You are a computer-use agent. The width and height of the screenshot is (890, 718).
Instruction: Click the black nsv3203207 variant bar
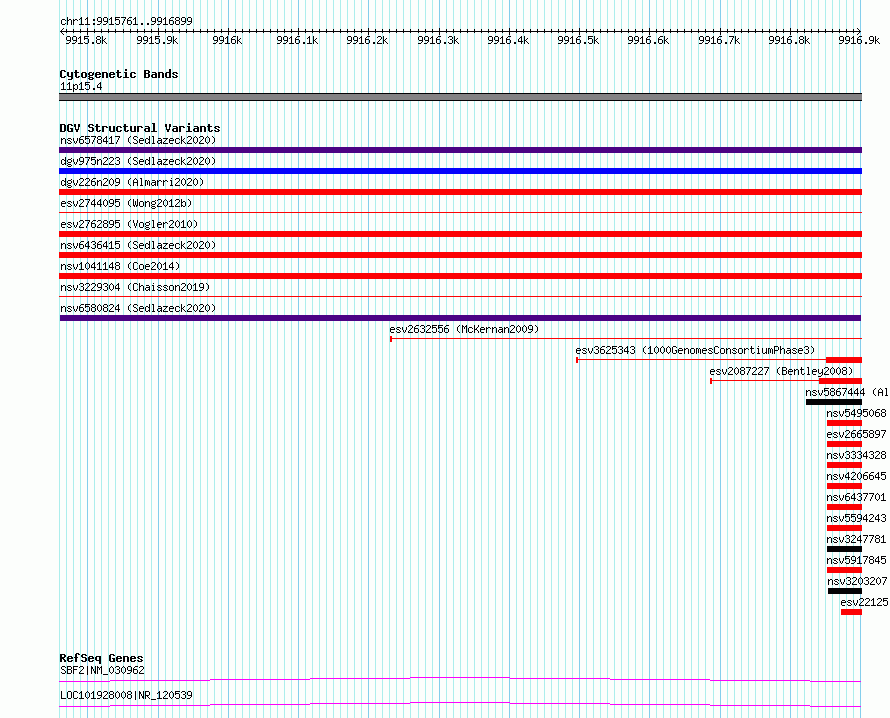pos(845,591)
